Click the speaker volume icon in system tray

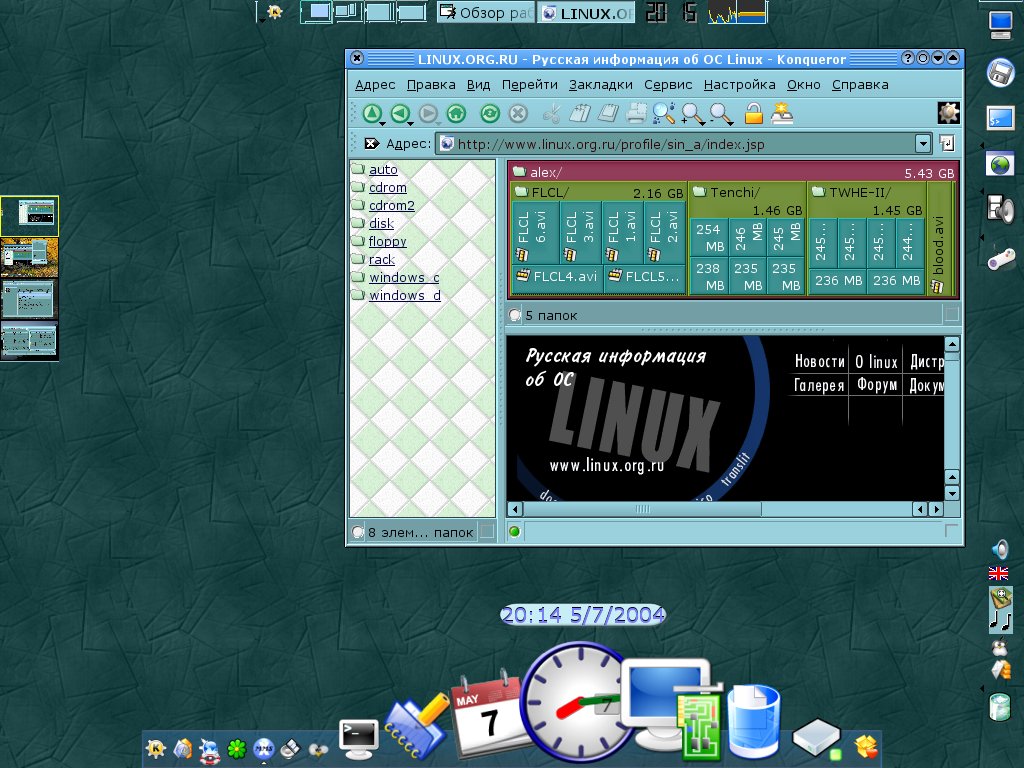point(999,549)
